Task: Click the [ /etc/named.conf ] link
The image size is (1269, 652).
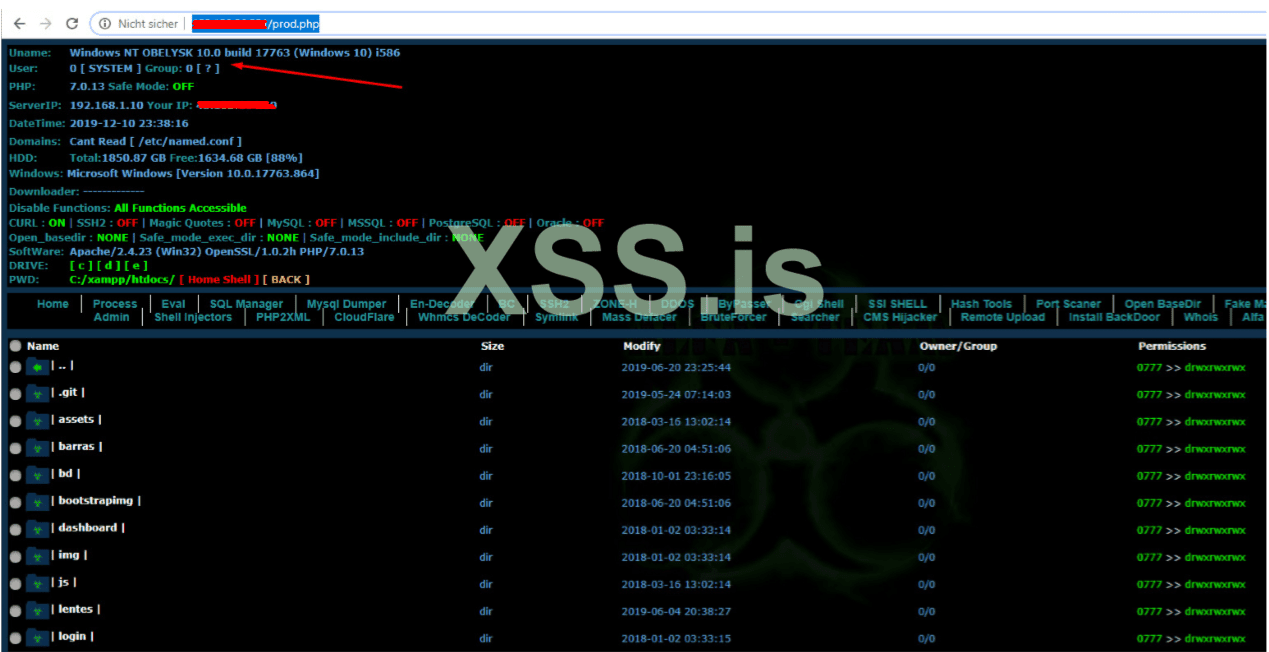Action: pyautogui.click(x=186, y=142)
